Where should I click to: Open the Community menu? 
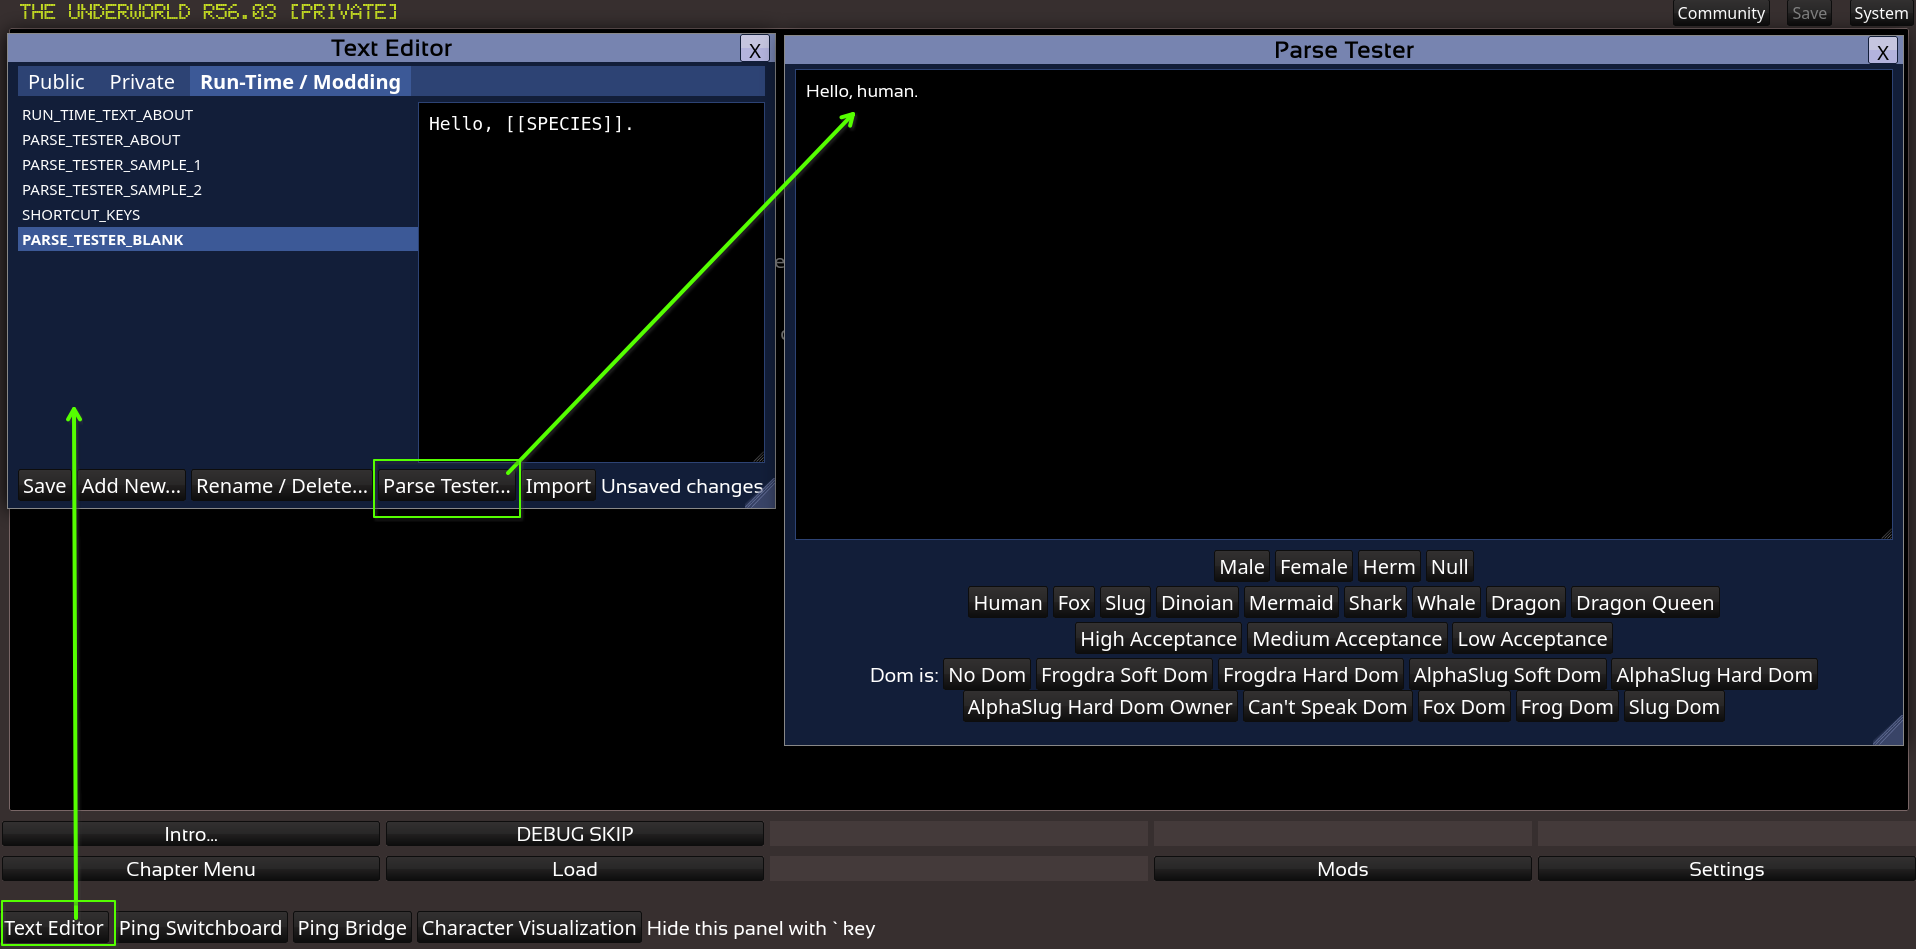click(1720, 13)
